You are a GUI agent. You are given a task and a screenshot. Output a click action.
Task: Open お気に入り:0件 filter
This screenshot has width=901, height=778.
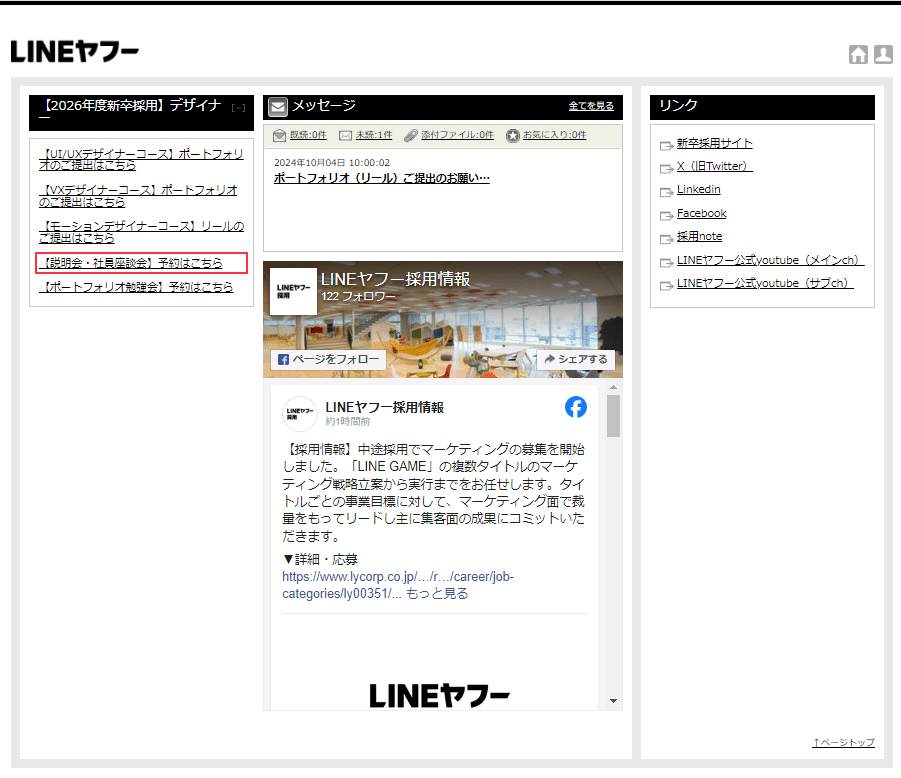pos(555,134)
